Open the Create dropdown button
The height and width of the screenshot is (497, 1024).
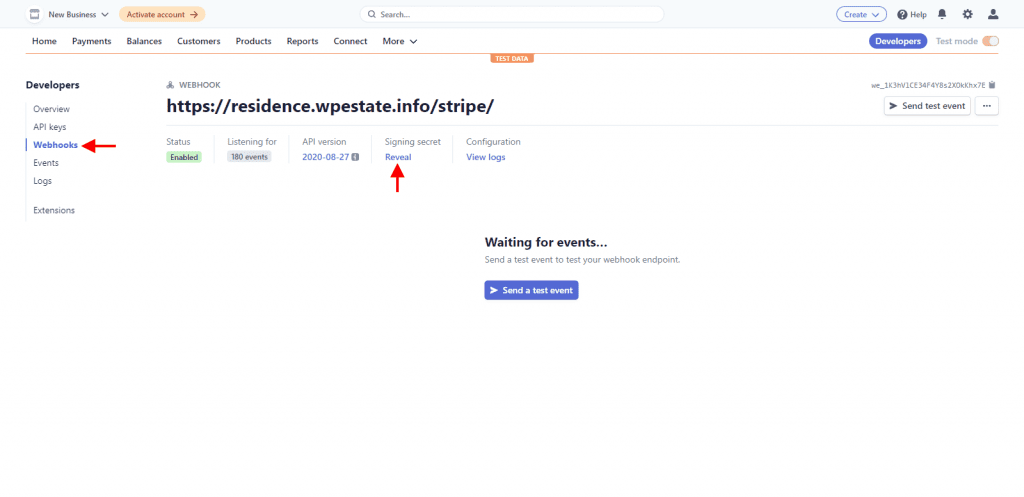[x=861, y=14]
